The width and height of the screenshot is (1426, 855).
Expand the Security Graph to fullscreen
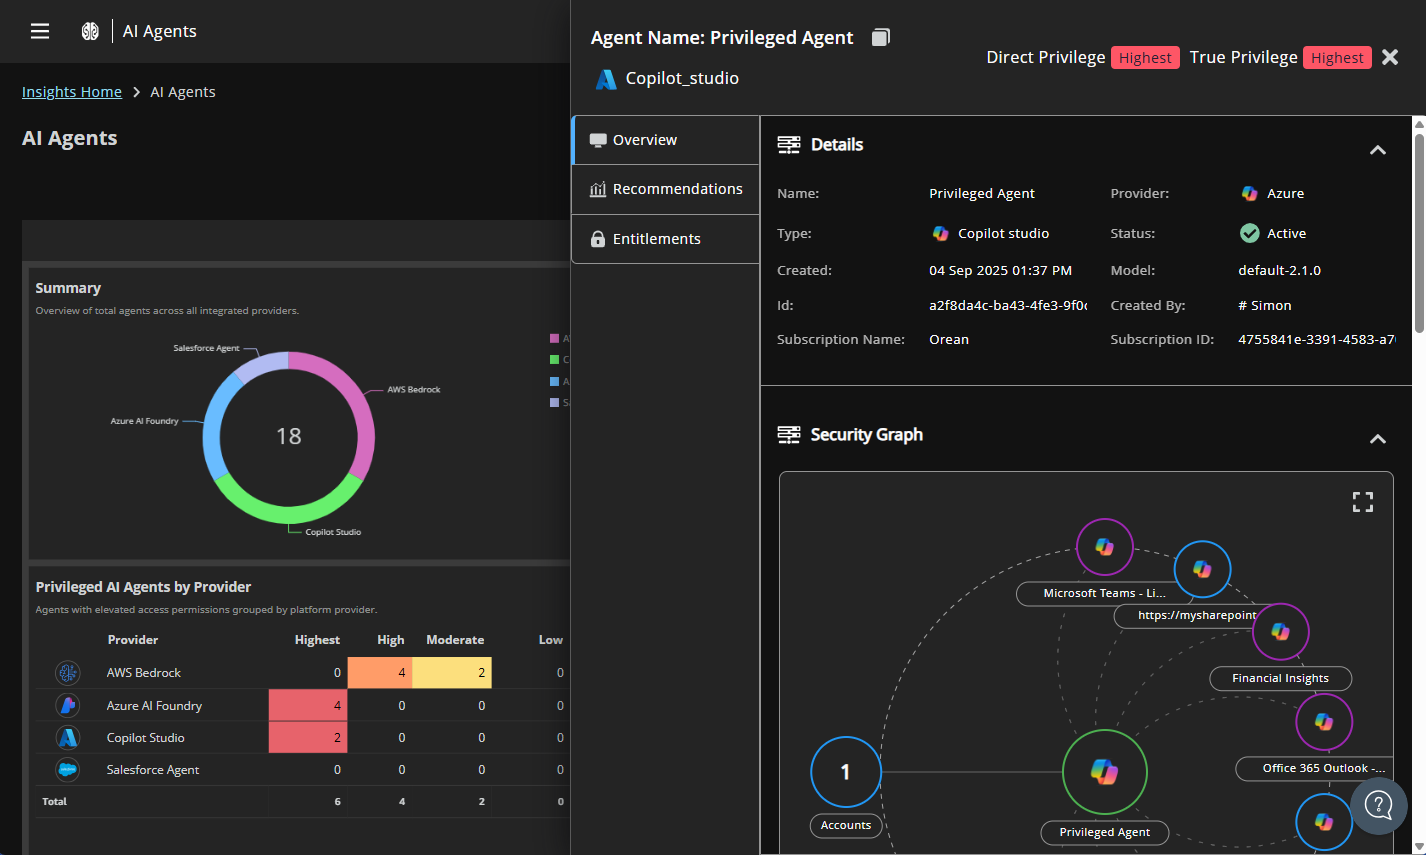pos(1363,501)
